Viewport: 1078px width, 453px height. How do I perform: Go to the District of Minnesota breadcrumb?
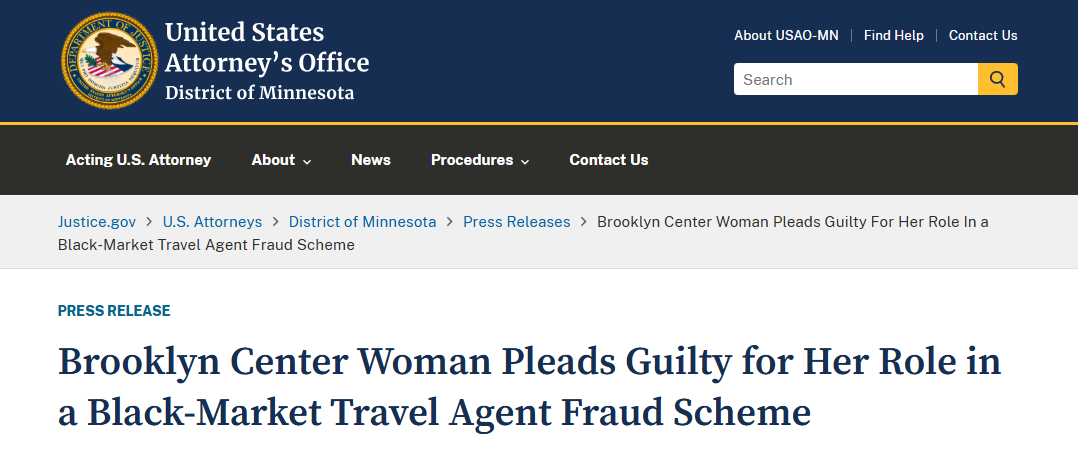point(362,221)
